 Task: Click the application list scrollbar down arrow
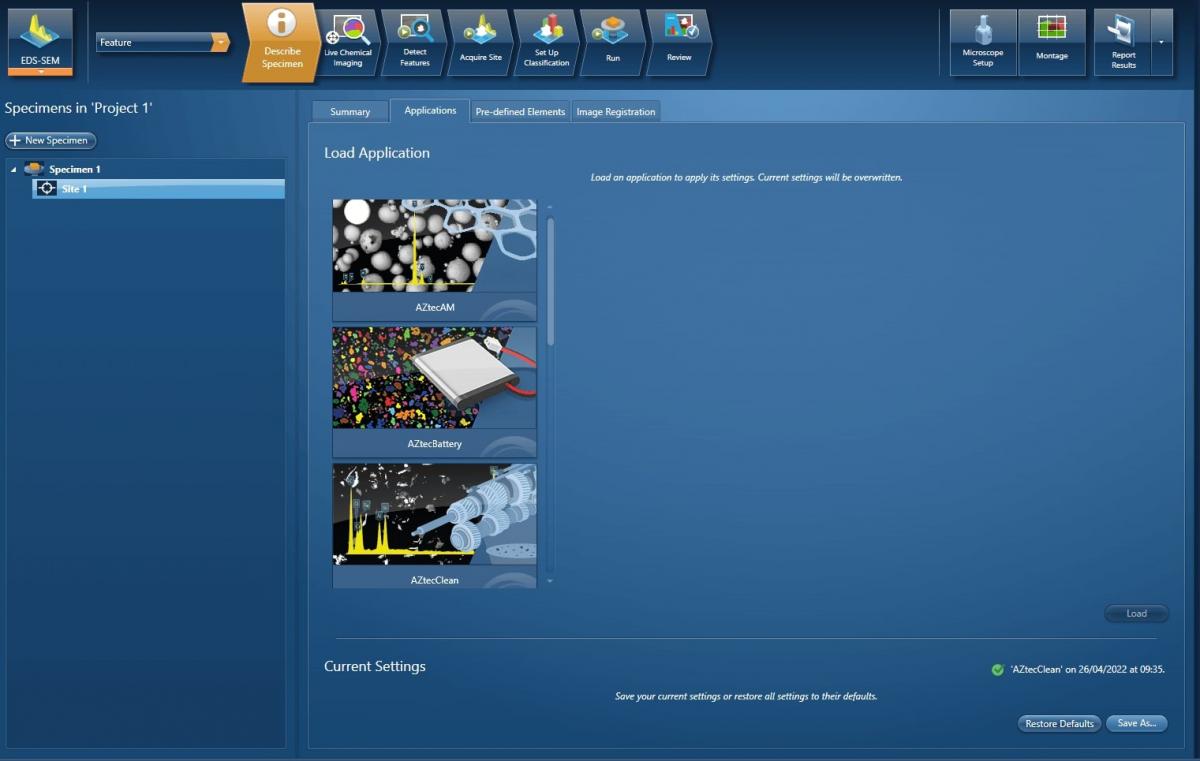(x=549, y=581)
